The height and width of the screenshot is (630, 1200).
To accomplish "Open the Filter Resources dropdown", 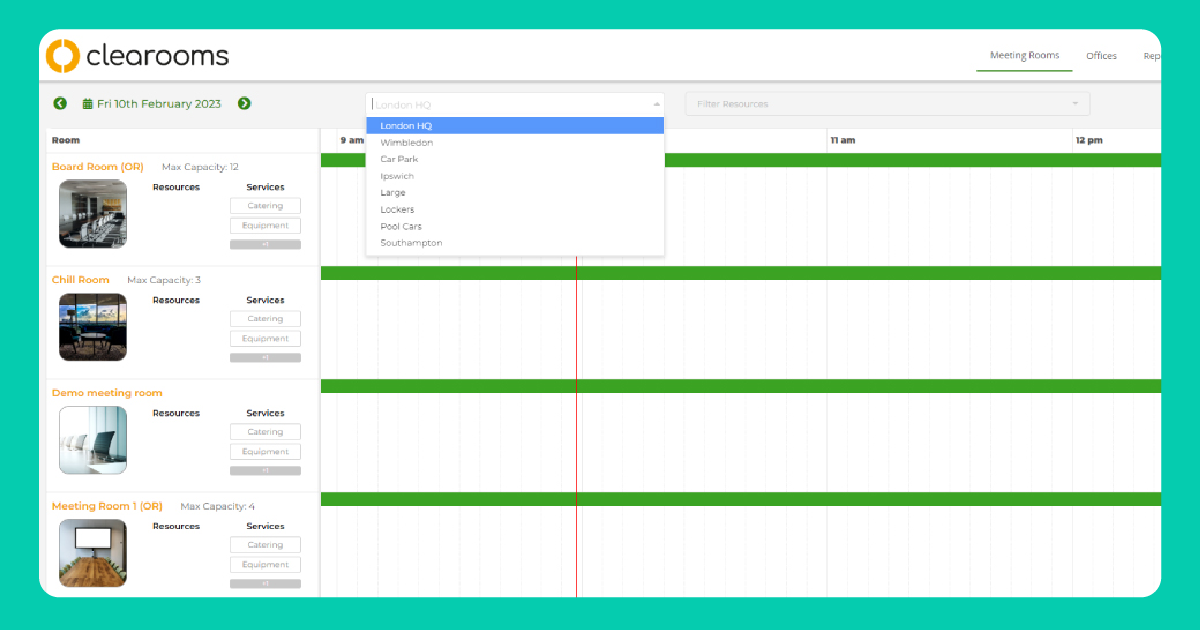I will coord(886,104).
